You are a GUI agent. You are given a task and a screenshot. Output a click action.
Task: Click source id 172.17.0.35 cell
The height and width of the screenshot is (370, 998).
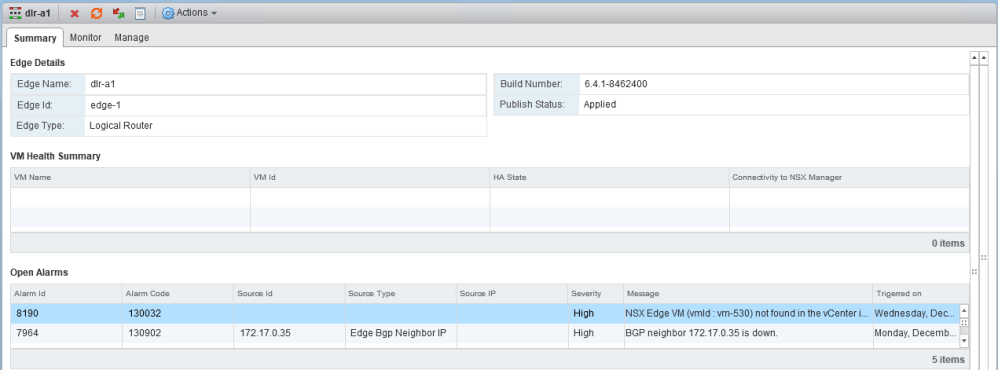[289, 333]
